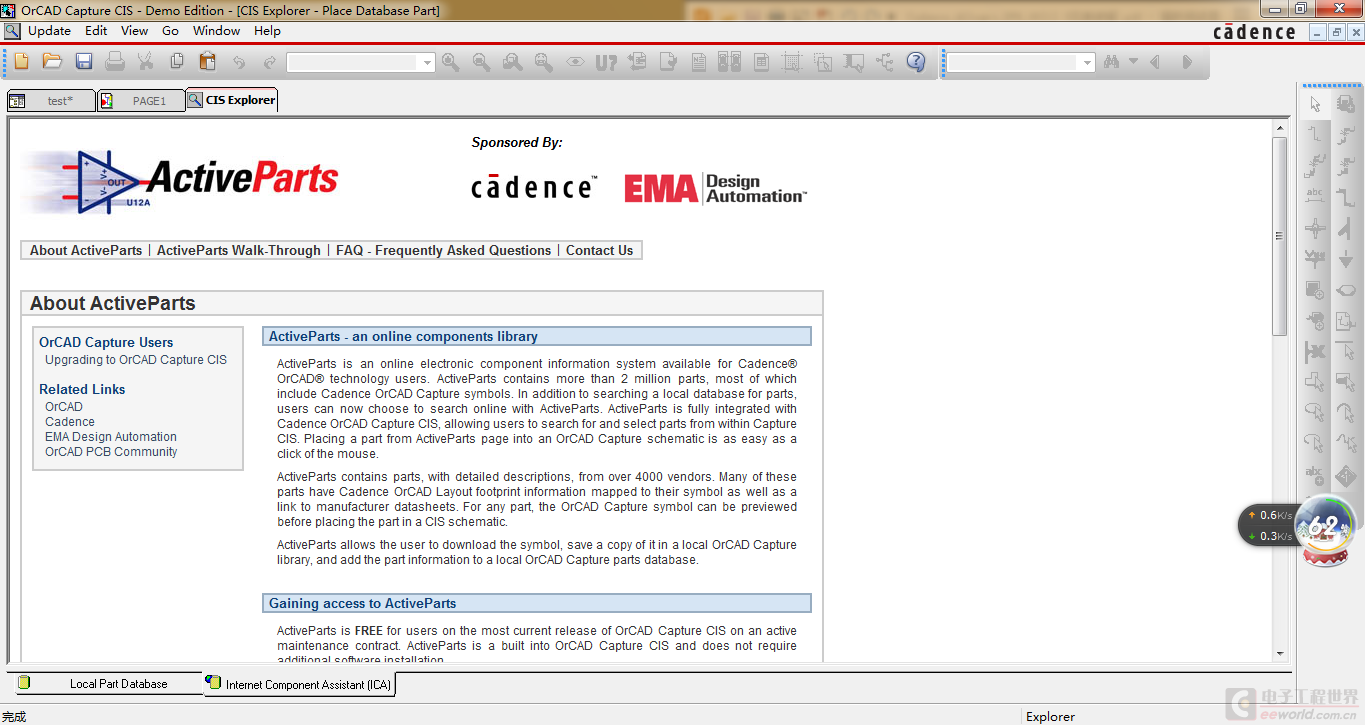Follow the EMA Design Automation related link
The image size is (1365, 727).
(x=111, y=437)
